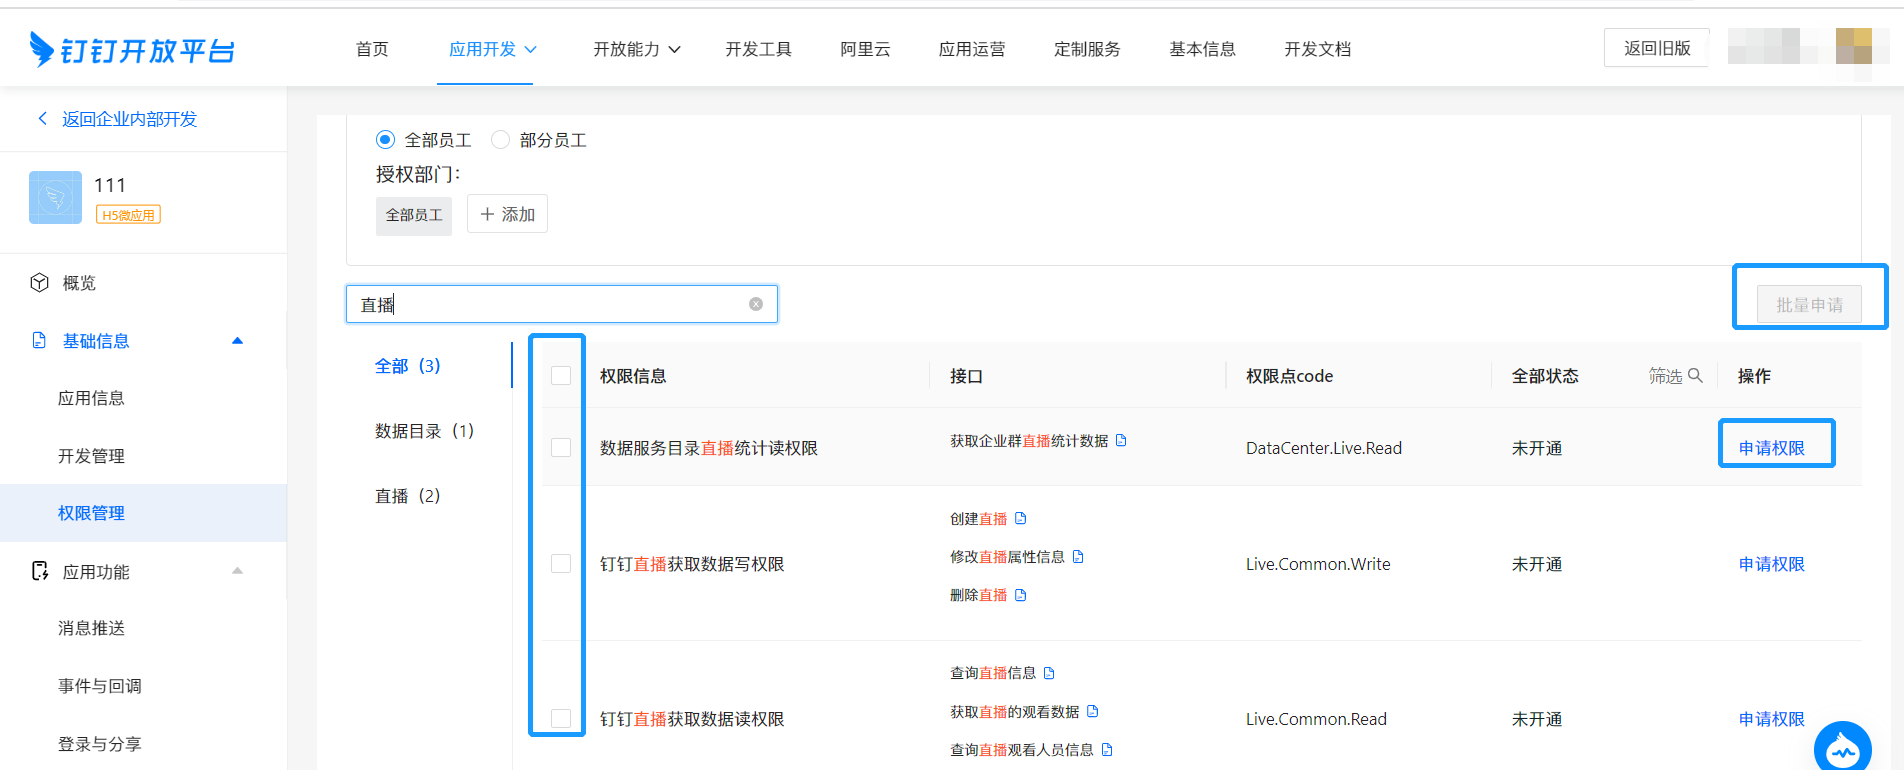Click 申请权限 for DataCenter.Live.Read
The height and width of the screenshot is (770, 1904).
click(x=1771, y=448)
